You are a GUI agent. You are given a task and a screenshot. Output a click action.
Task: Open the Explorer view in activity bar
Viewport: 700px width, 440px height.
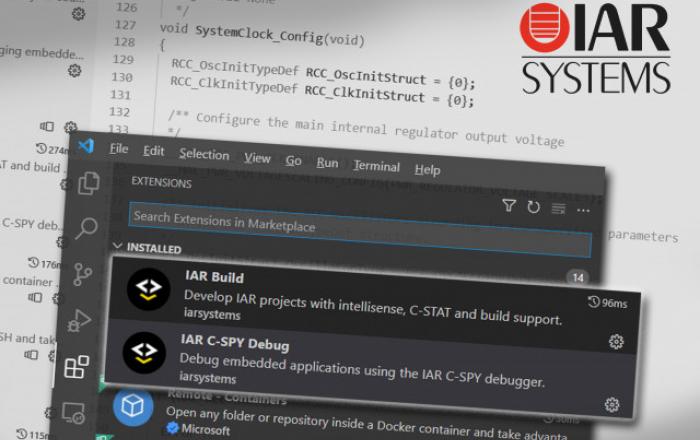[x=89, y=183]
